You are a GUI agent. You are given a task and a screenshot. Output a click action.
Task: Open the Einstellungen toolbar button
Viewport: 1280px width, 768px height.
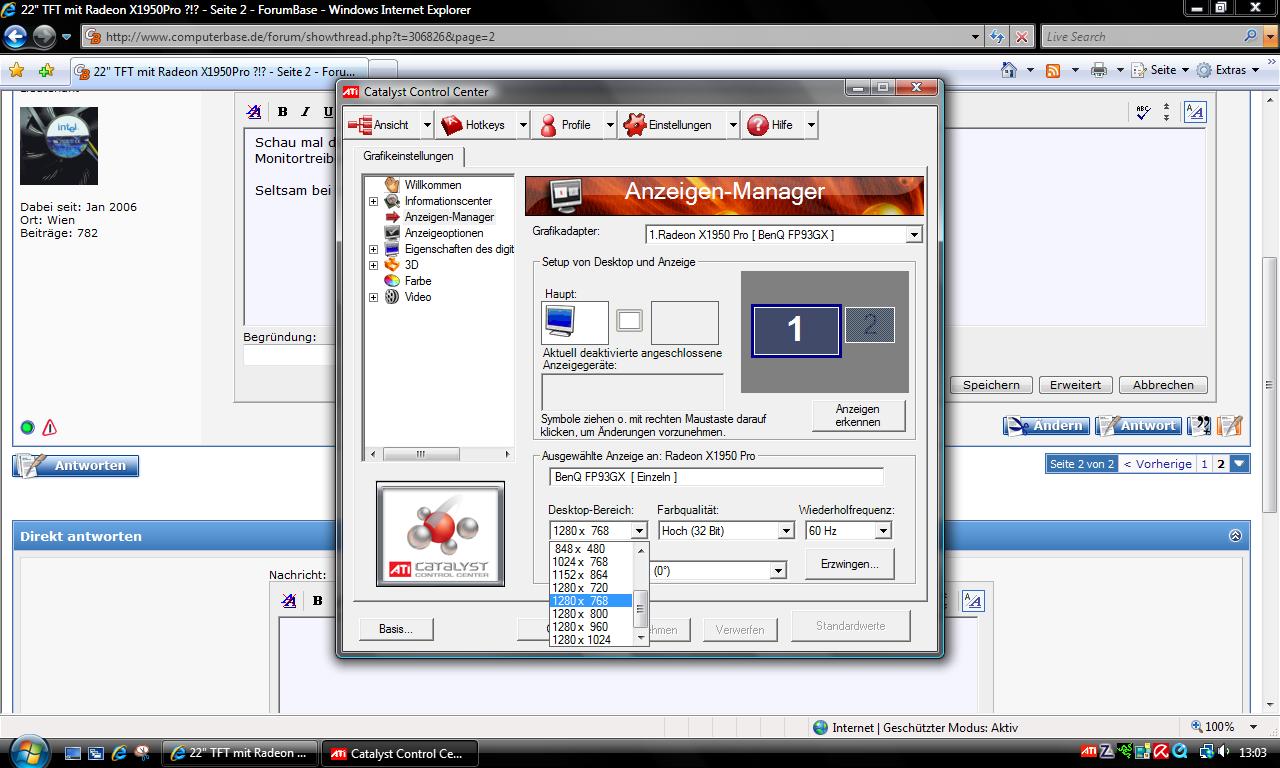point(670,125)
